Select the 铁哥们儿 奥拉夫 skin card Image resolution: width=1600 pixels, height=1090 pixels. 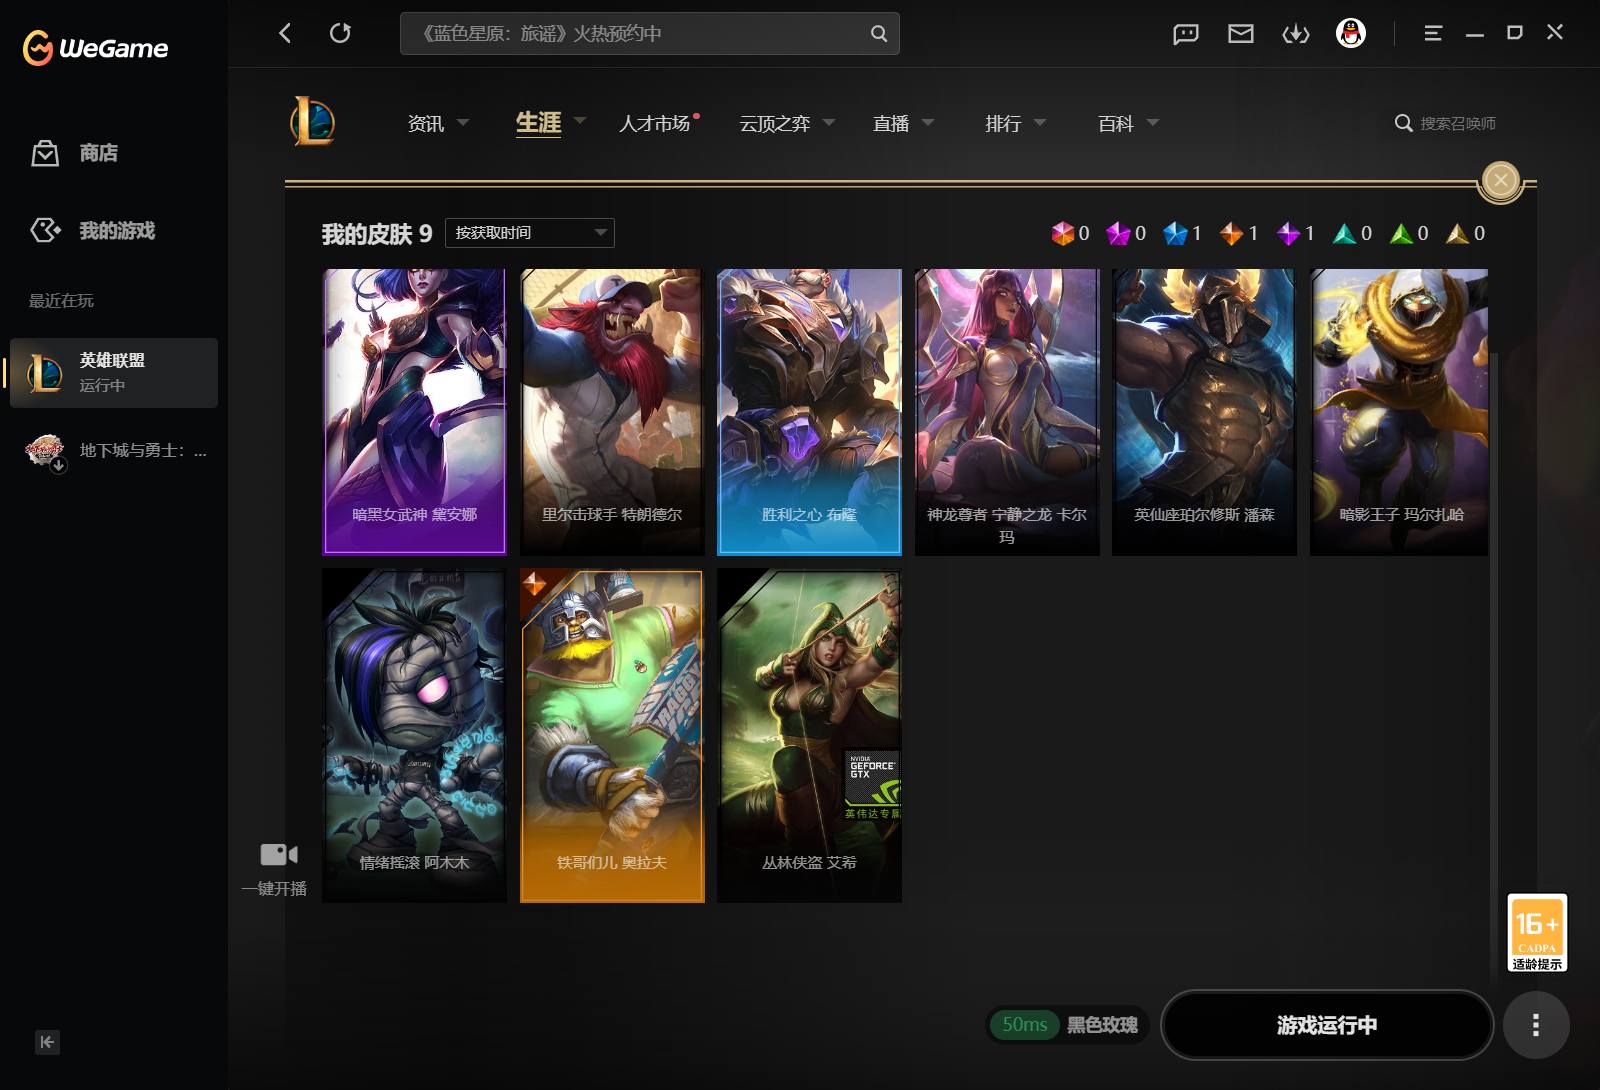[x=612, y=736]
